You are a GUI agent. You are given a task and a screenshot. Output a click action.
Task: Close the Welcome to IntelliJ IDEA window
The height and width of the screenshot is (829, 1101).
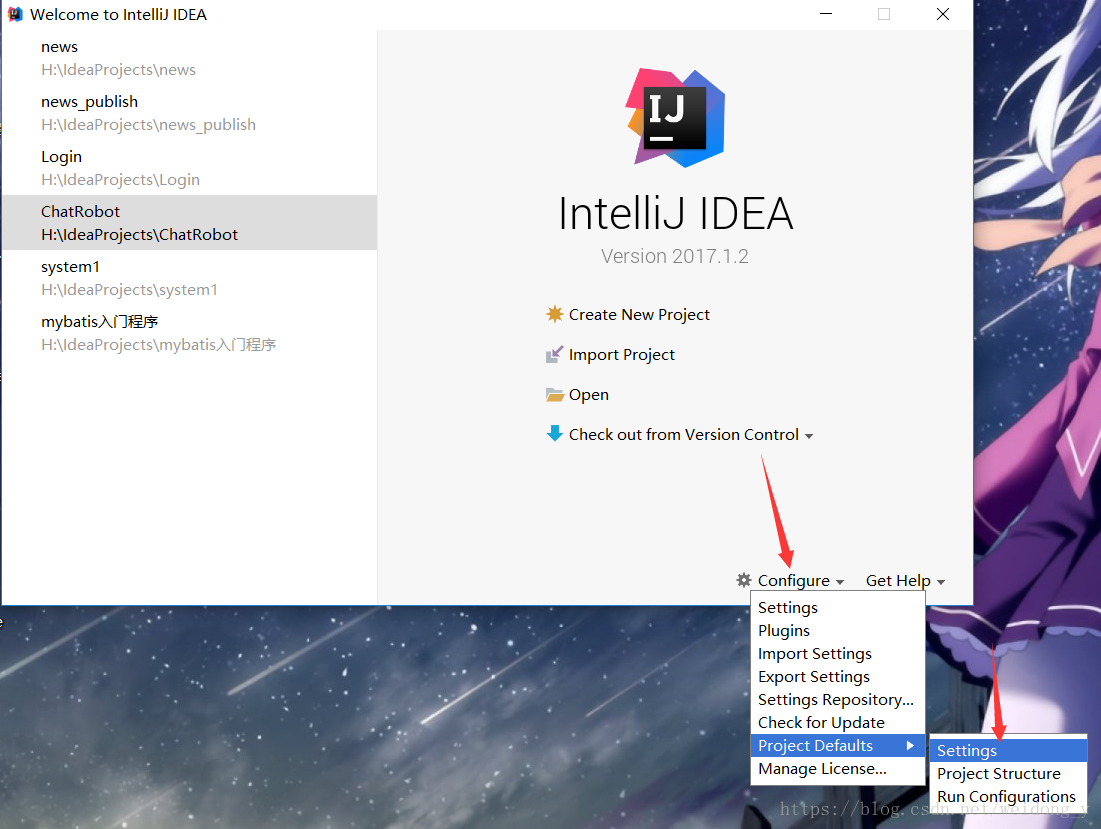[943, 14]
